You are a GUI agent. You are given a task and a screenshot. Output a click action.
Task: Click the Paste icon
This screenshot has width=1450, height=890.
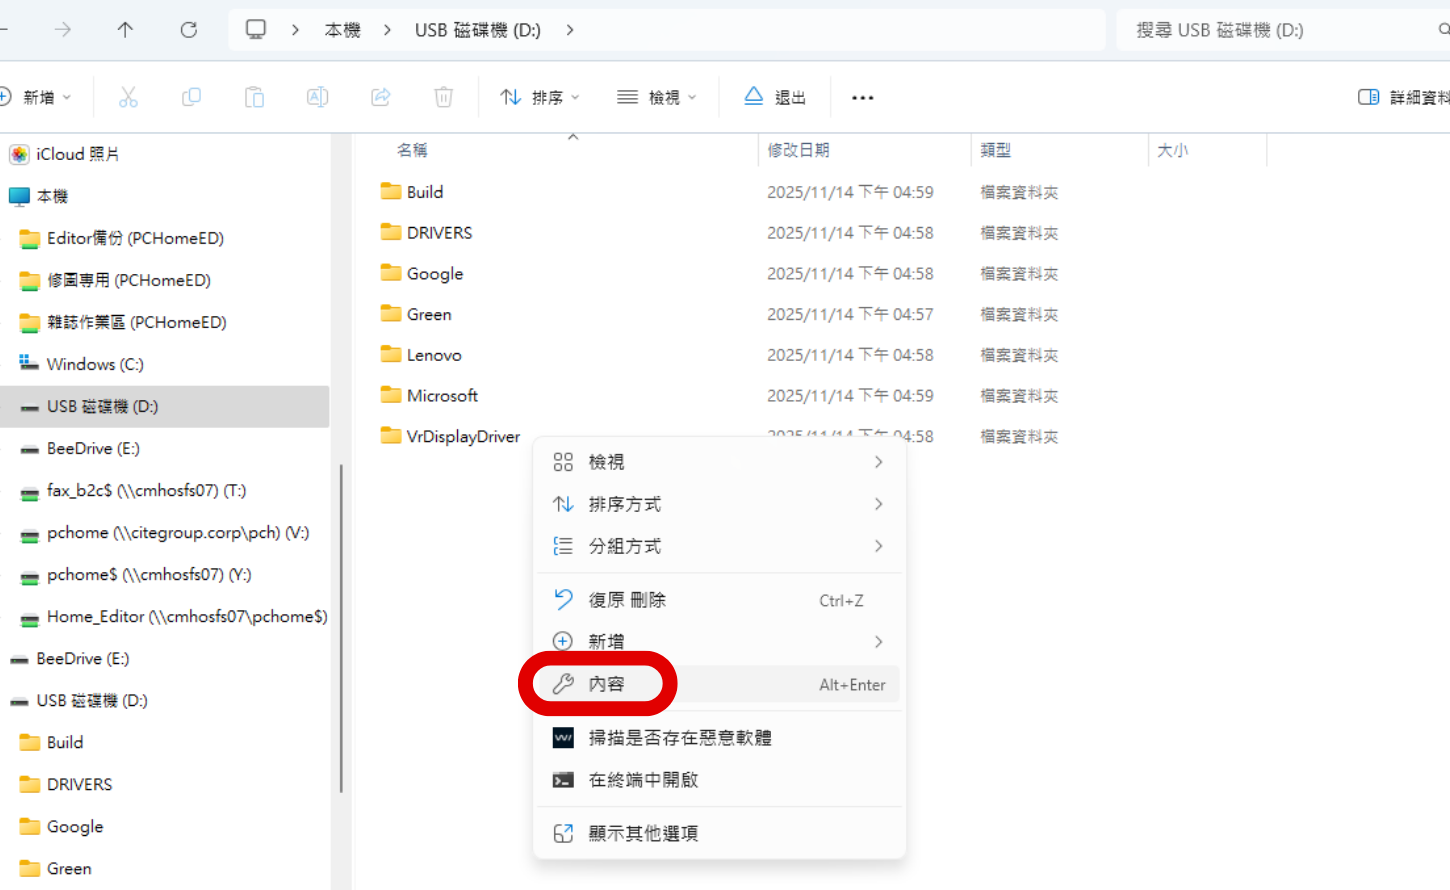254,96
